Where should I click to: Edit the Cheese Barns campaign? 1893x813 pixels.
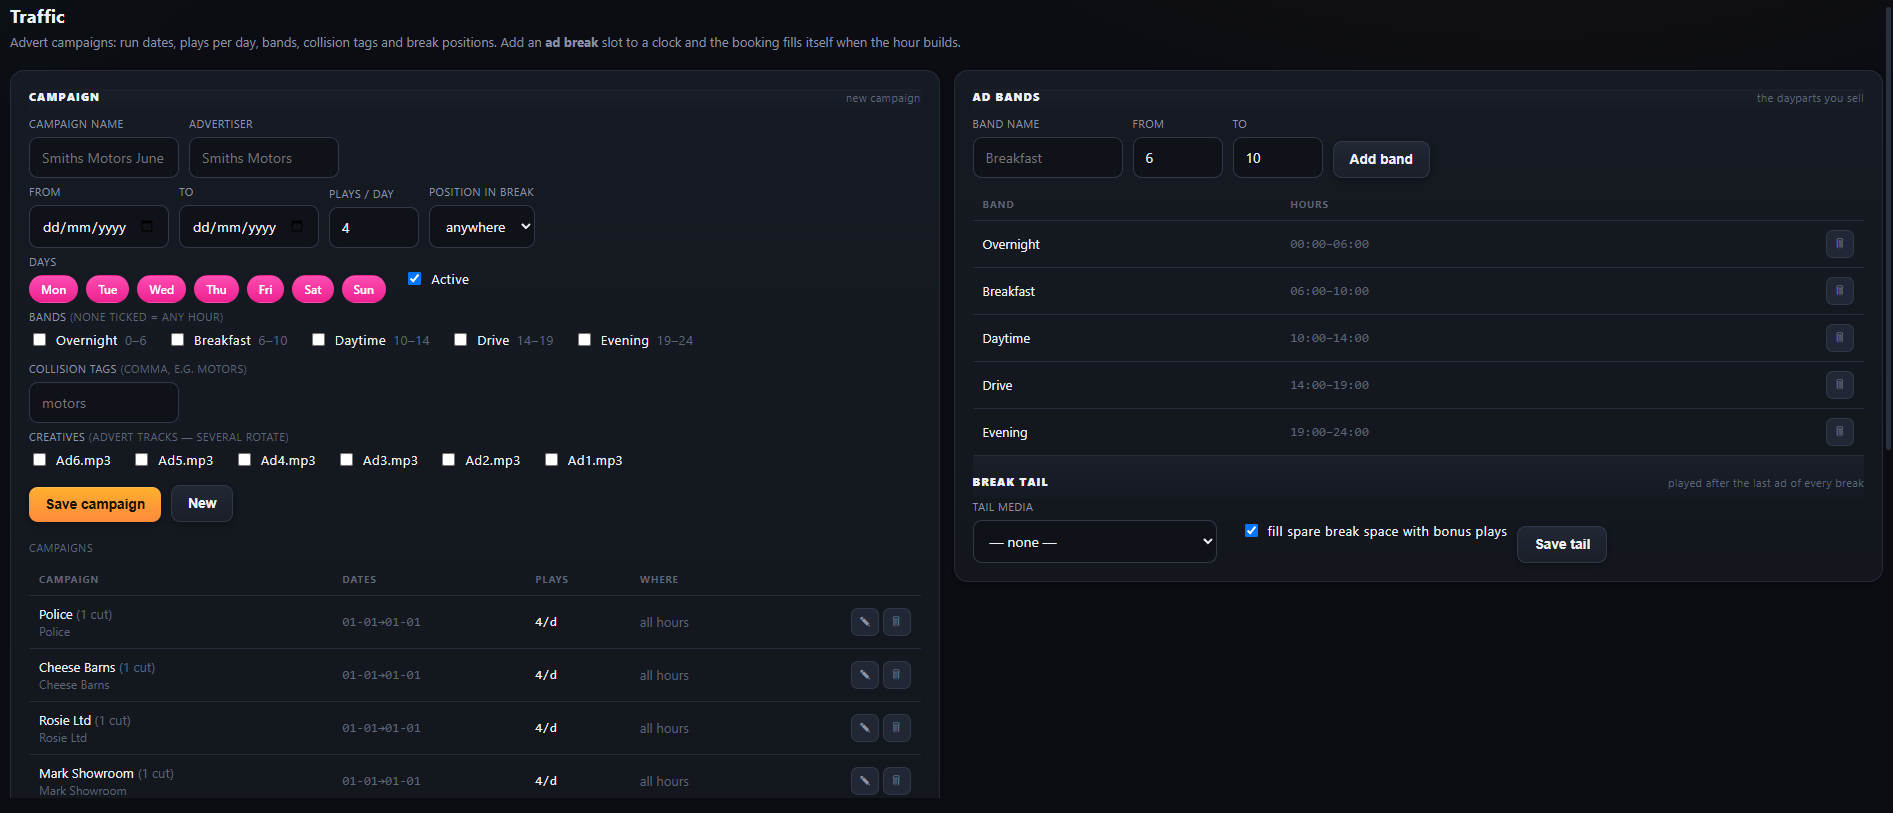tap(865, 675)
